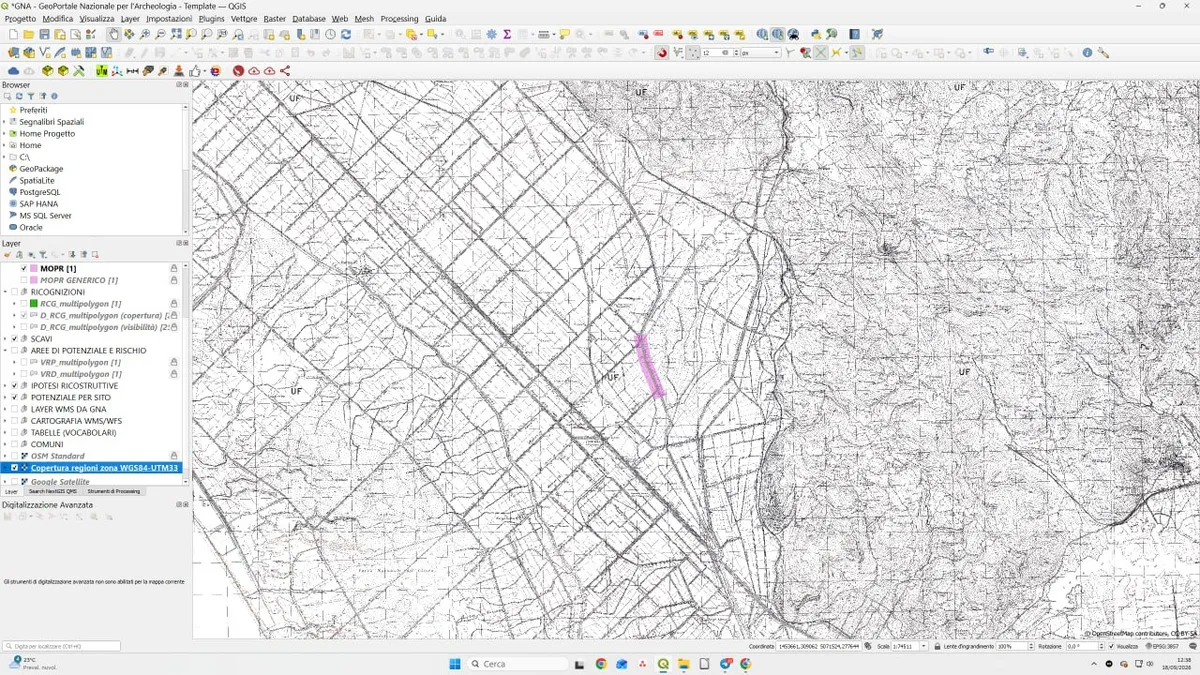Click the red share icon in plugin toolbar
The width and height of the screenshot is (1200, 675).
(x=285, y=71)
